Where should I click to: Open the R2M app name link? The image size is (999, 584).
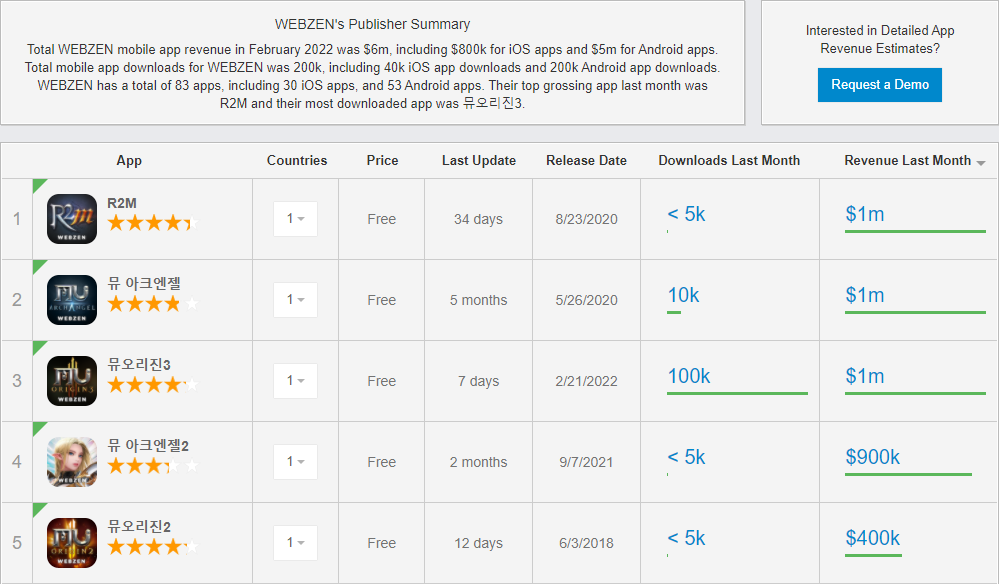click(x=122, y=203)
